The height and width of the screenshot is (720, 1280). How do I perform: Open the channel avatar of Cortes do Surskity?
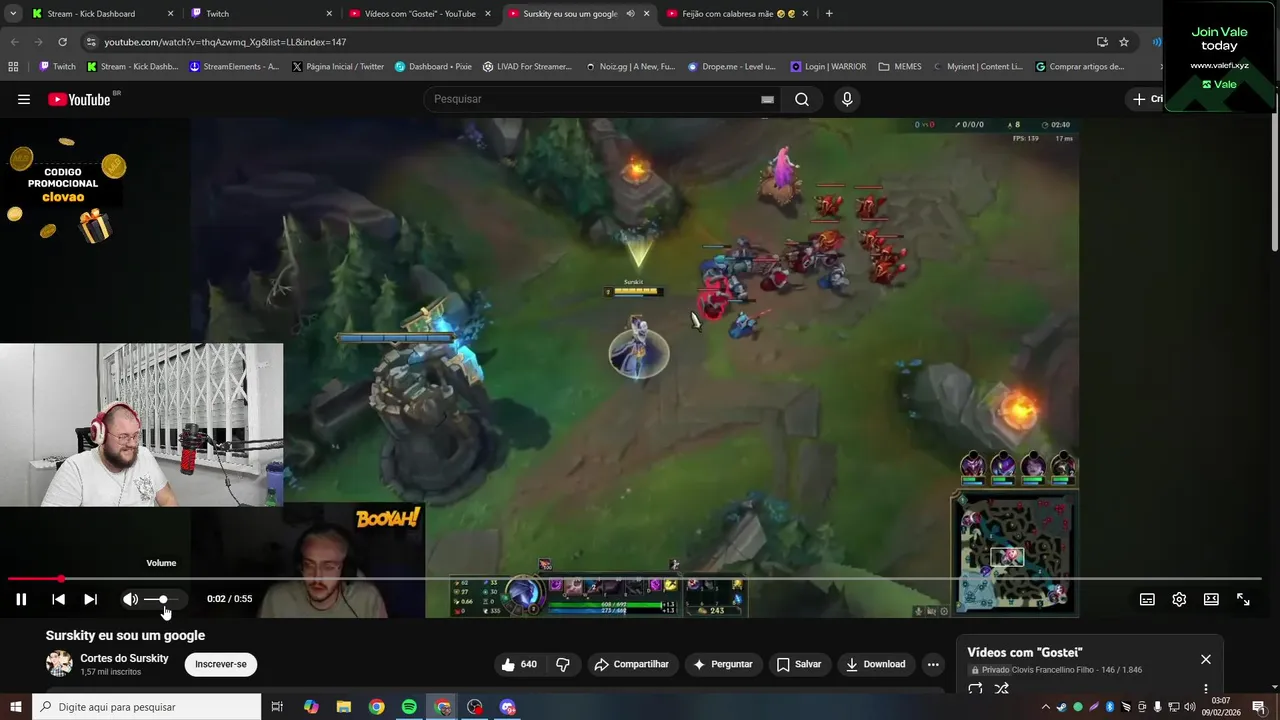pyautogui.click(x=59, y=664)
